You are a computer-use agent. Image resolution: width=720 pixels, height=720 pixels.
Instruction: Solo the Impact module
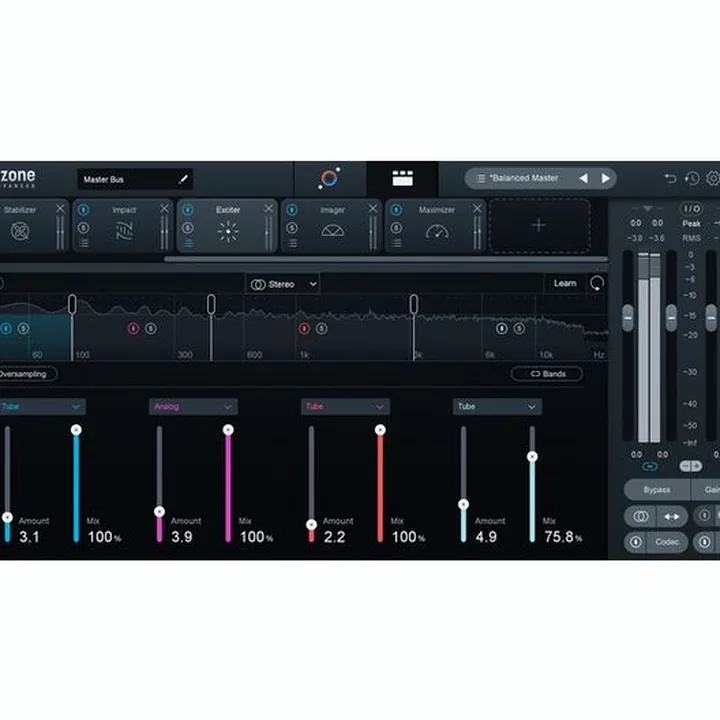coord(83,228)
